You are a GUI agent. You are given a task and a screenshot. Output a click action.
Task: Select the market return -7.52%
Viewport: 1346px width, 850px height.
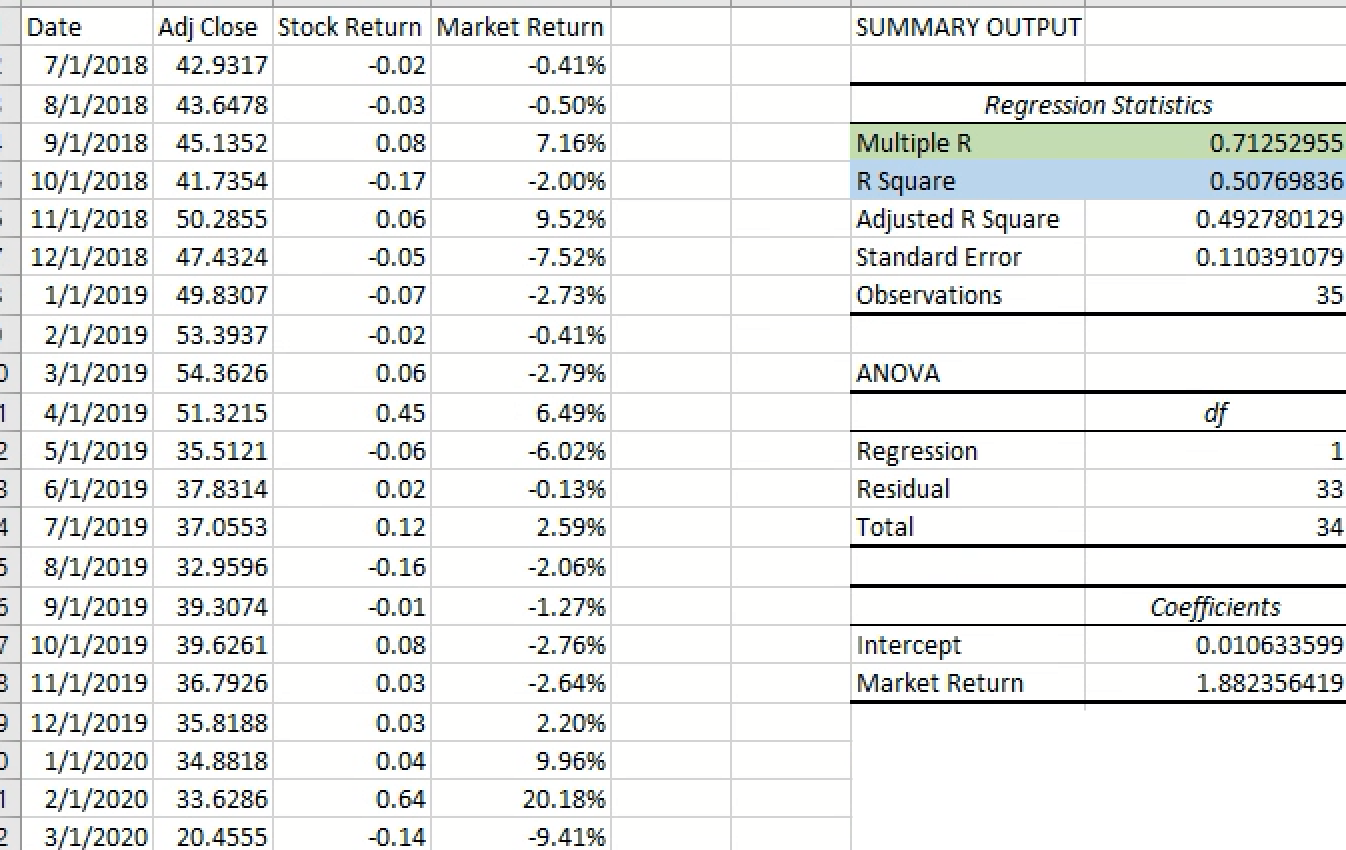(520, 257)
